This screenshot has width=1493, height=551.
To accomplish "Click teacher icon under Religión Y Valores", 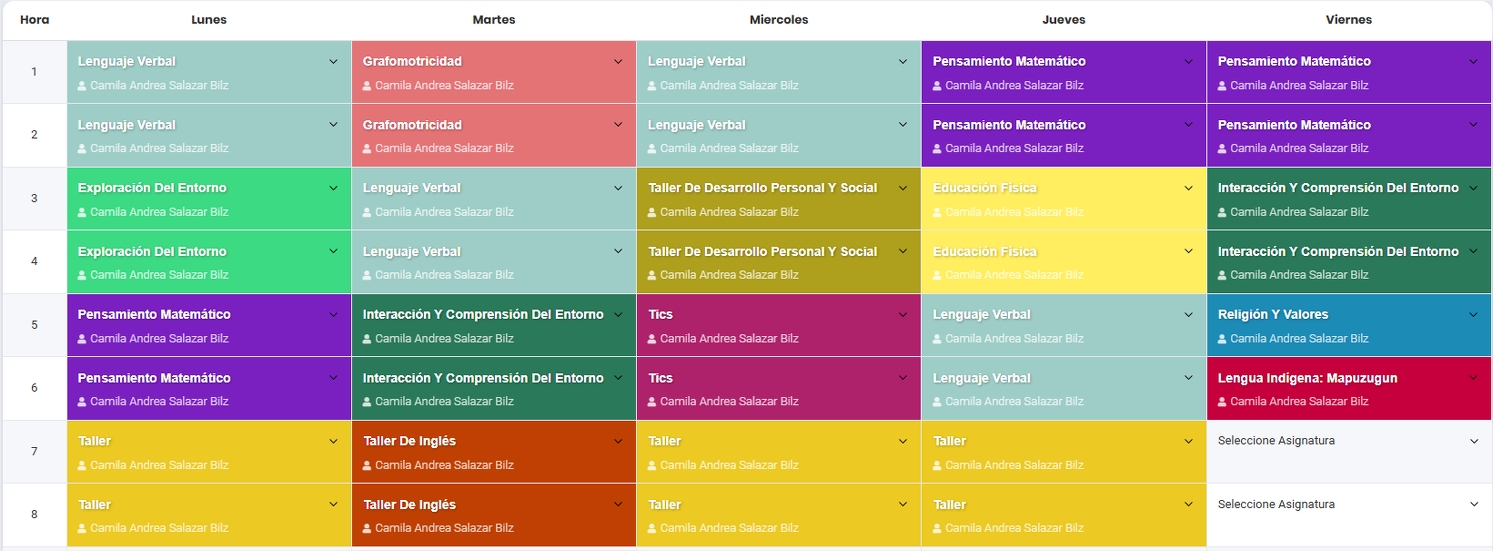I will (x=1223, y=339).
